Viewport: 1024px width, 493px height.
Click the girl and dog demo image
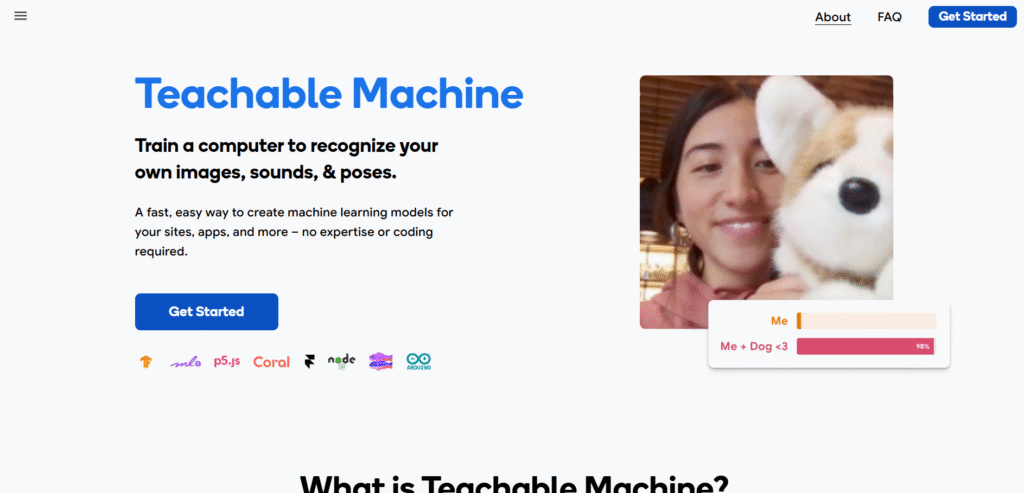766,202
